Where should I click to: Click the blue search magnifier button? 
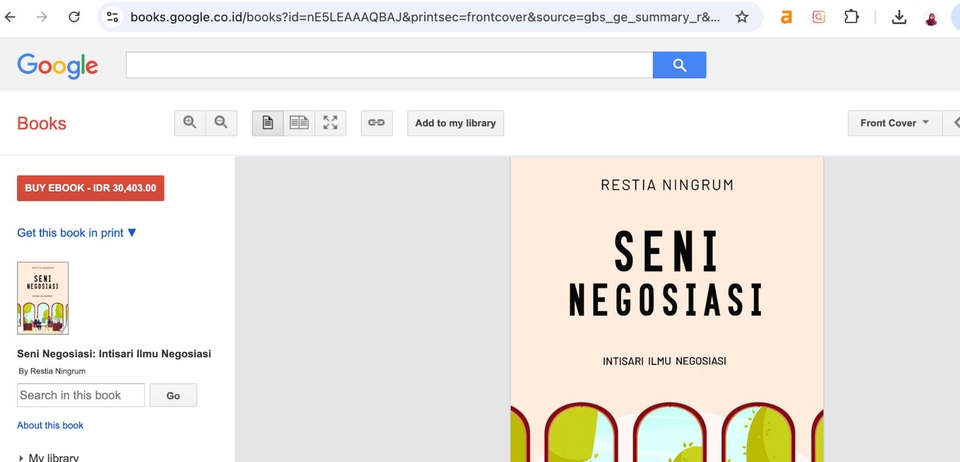(x=680, y=65)
